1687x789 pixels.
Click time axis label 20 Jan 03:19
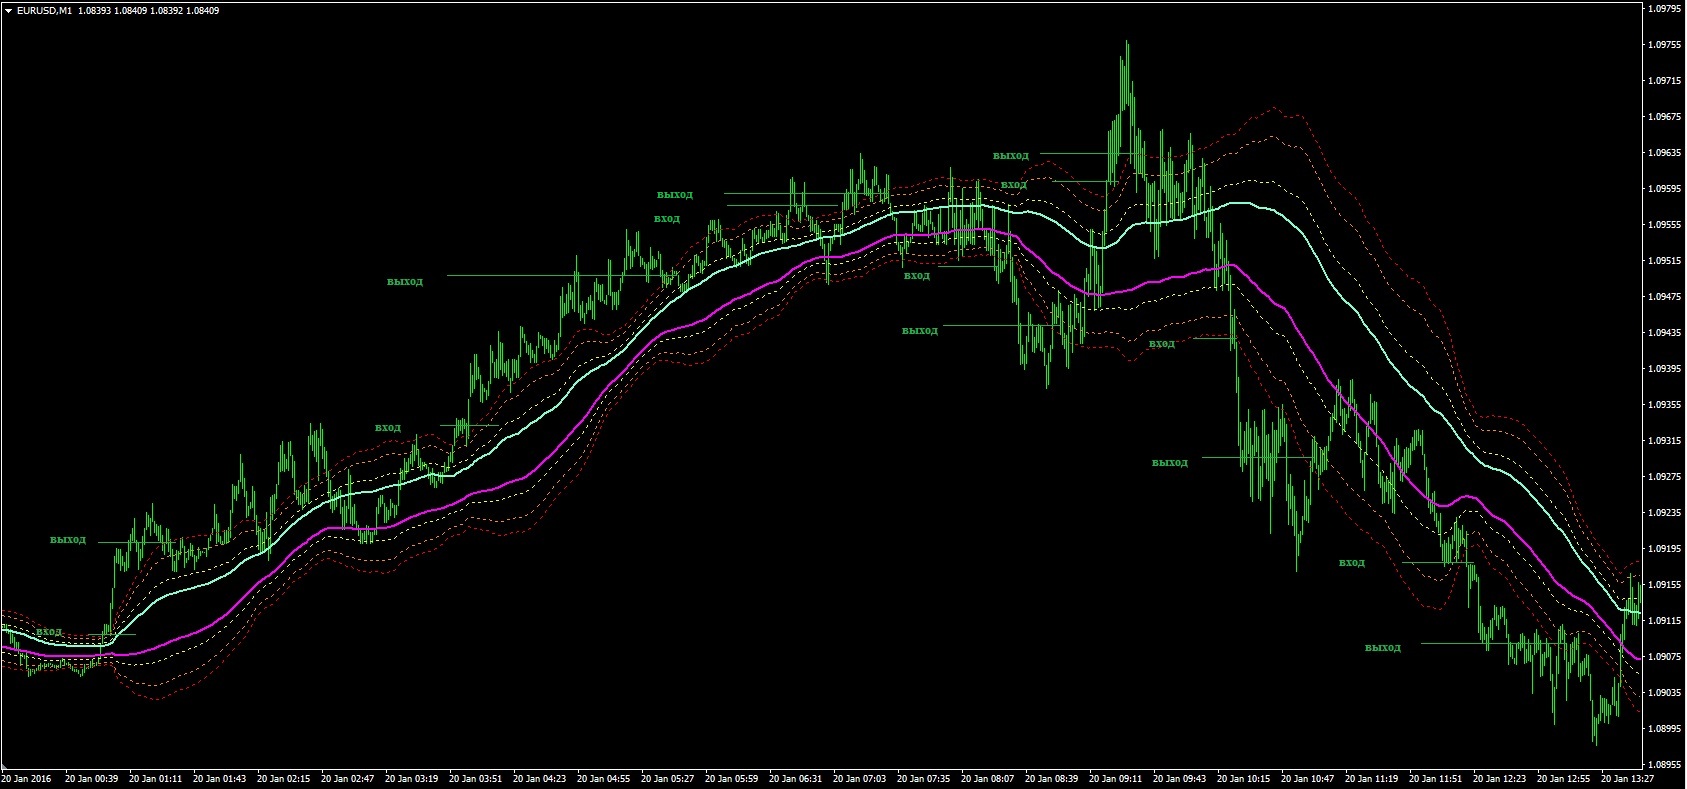411,778
